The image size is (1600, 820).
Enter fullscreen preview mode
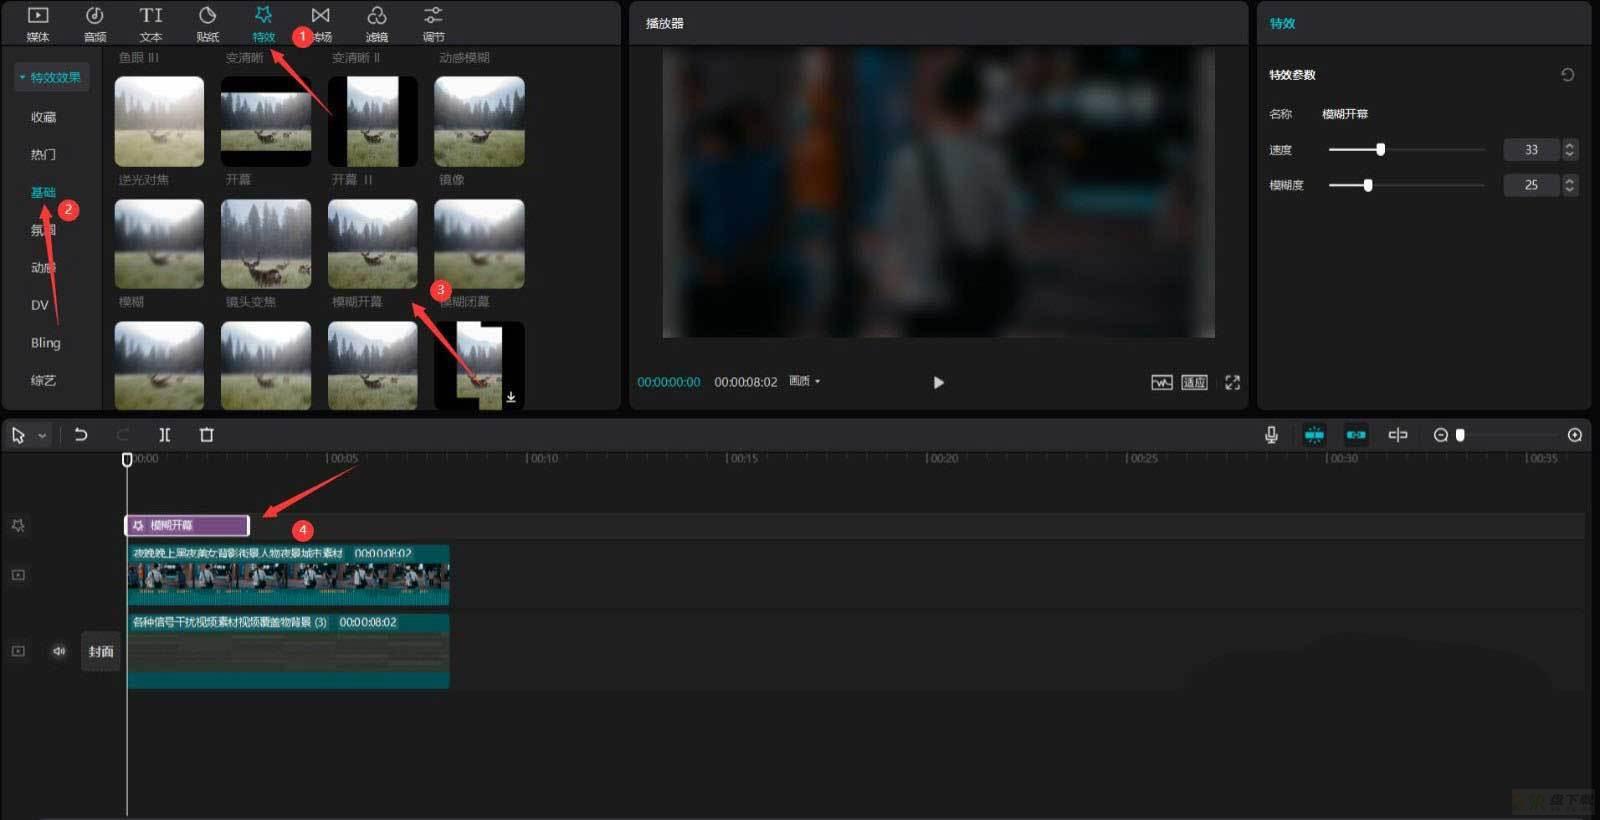[1232, 382]
